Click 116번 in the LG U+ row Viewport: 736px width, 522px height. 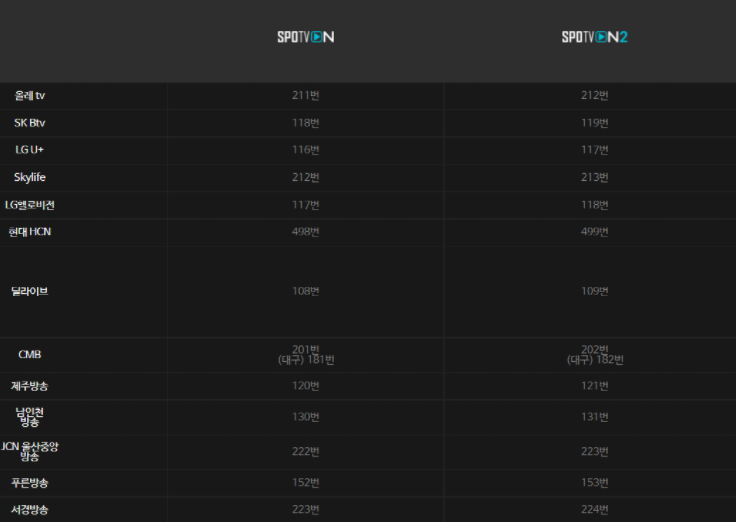pos(306,150)
